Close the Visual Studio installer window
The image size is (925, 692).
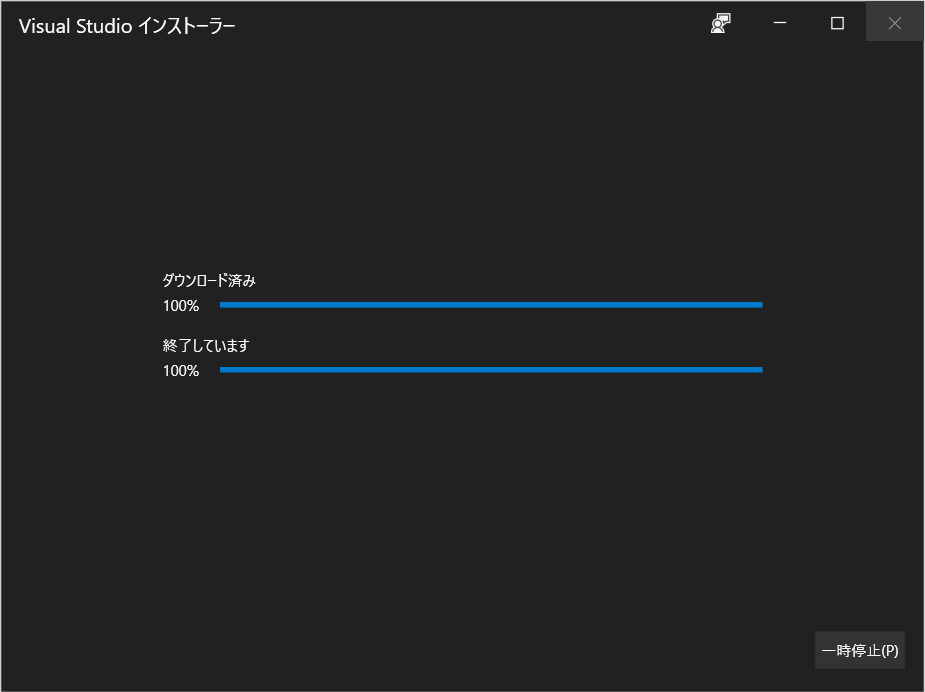click(894, 22)
